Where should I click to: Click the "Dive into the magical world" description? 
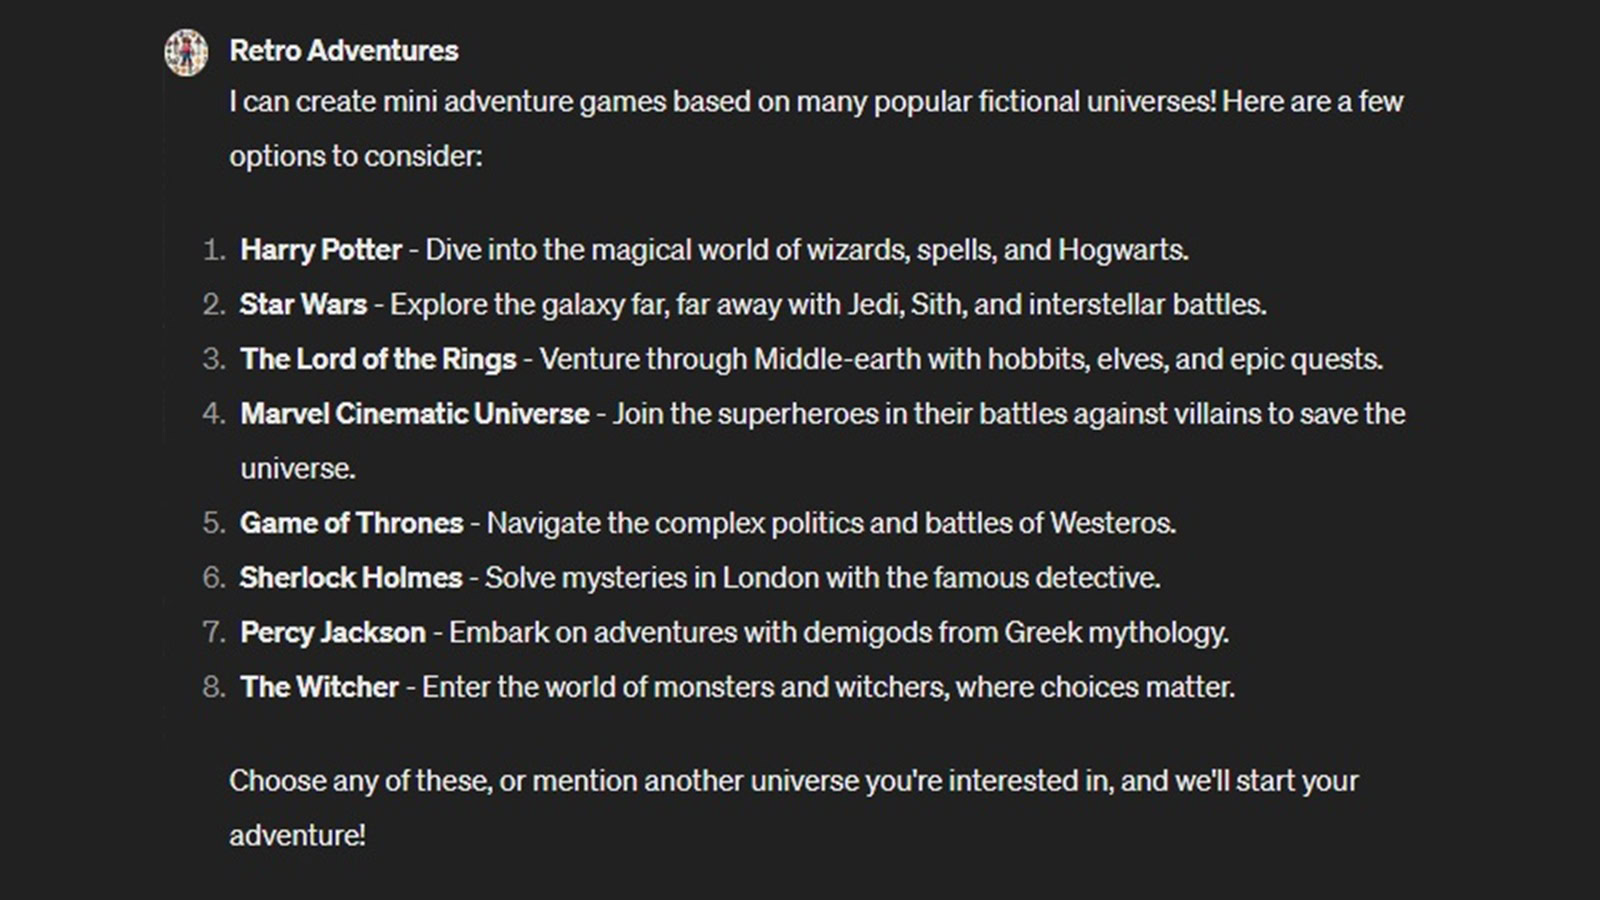(x=806, y=250)
